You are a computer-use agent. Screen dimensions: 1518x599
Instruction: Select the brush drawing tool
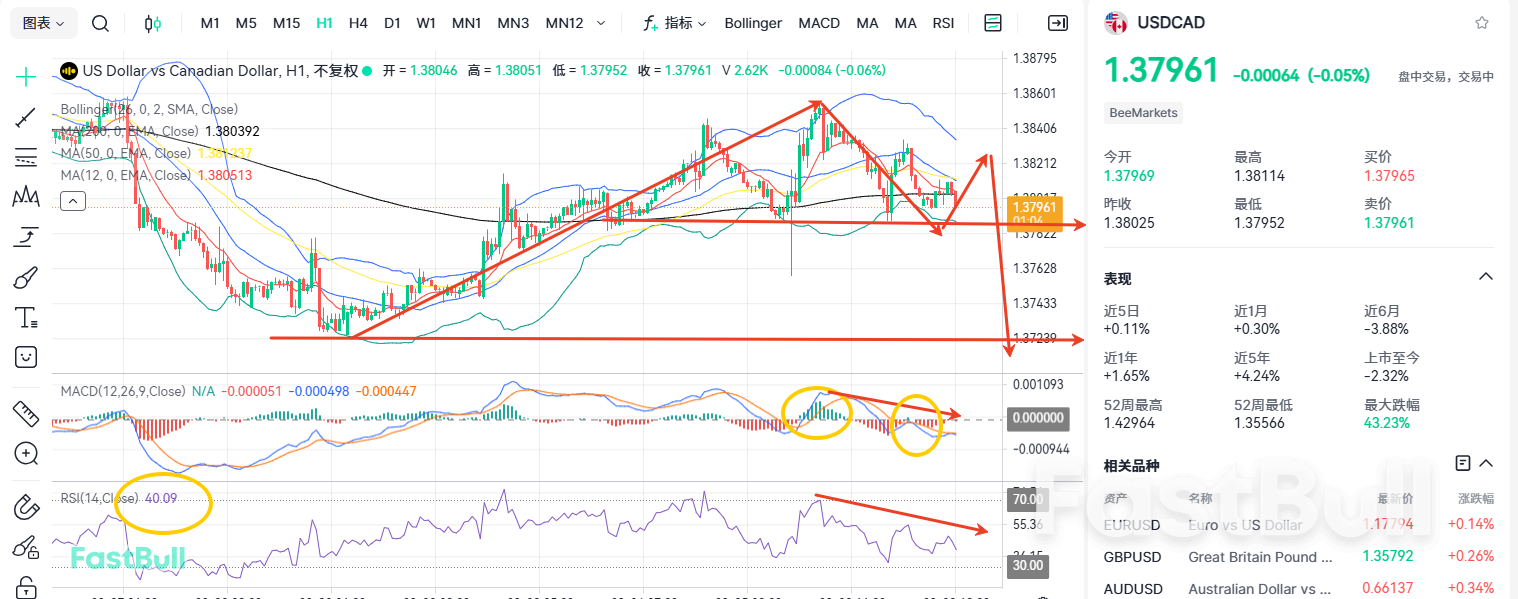(25, 277)
